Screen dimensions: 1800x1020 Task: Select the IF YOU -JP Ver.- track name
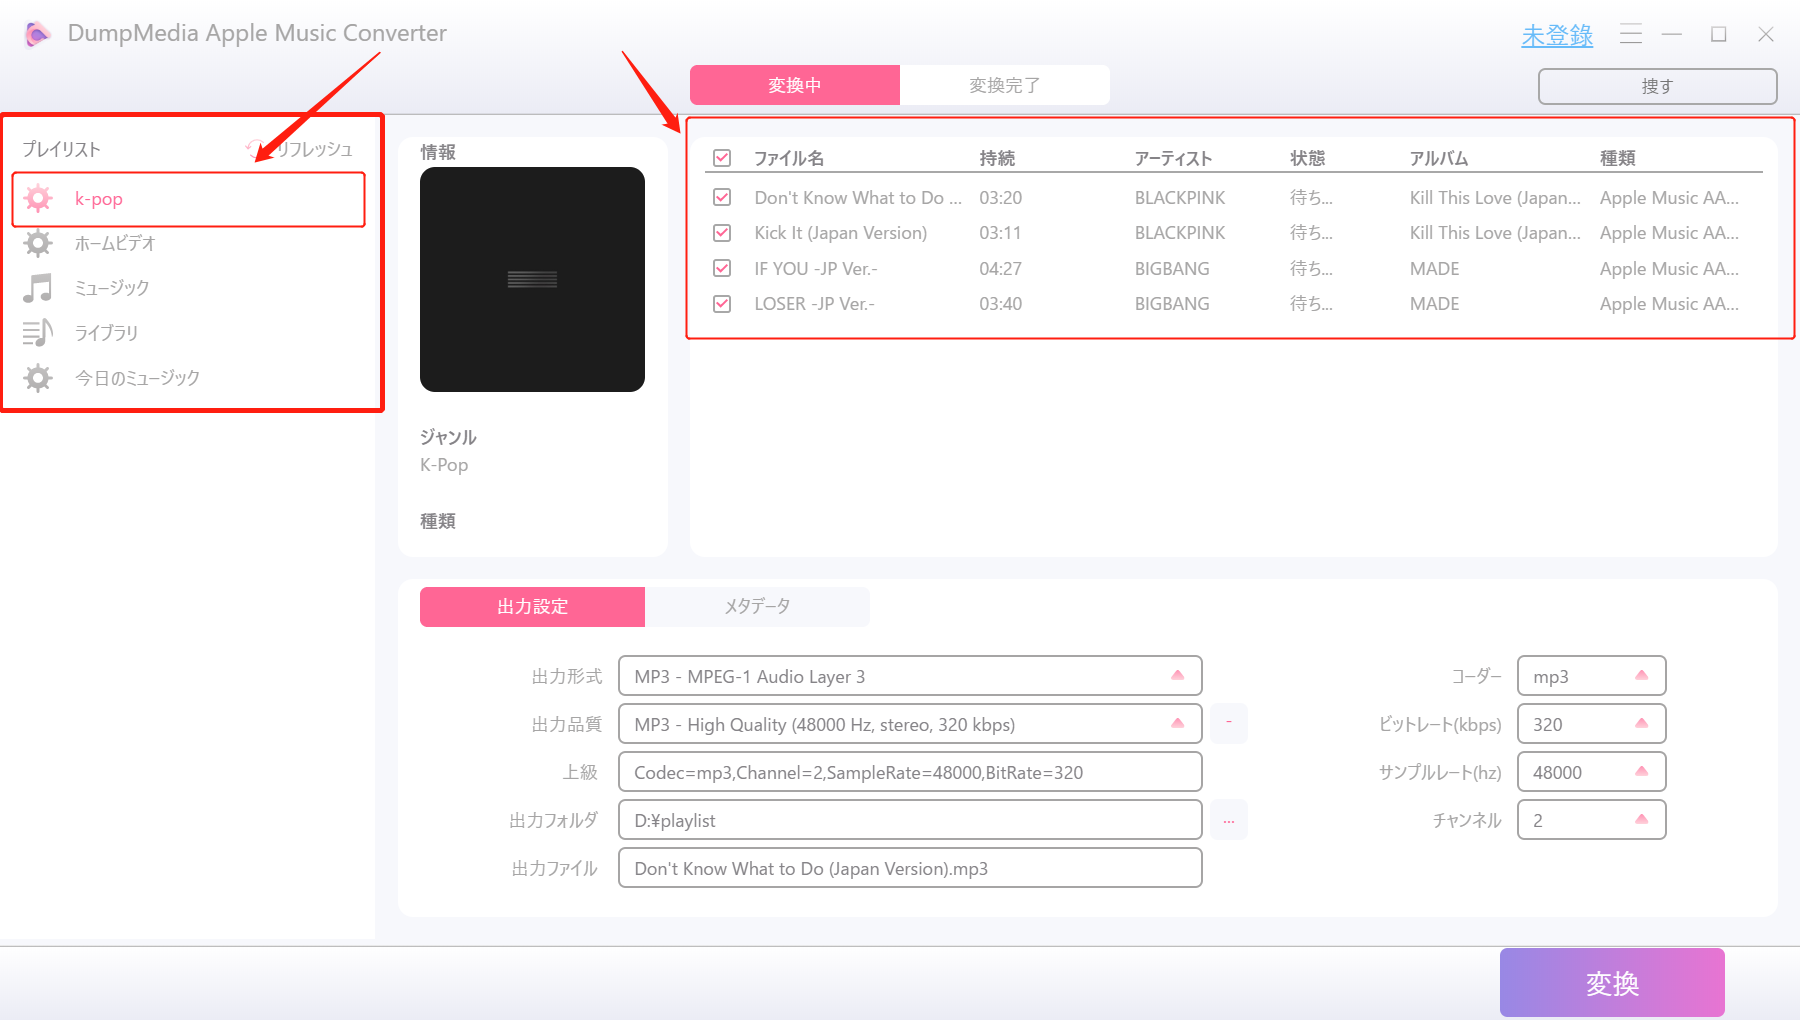(x=816, y=269)
